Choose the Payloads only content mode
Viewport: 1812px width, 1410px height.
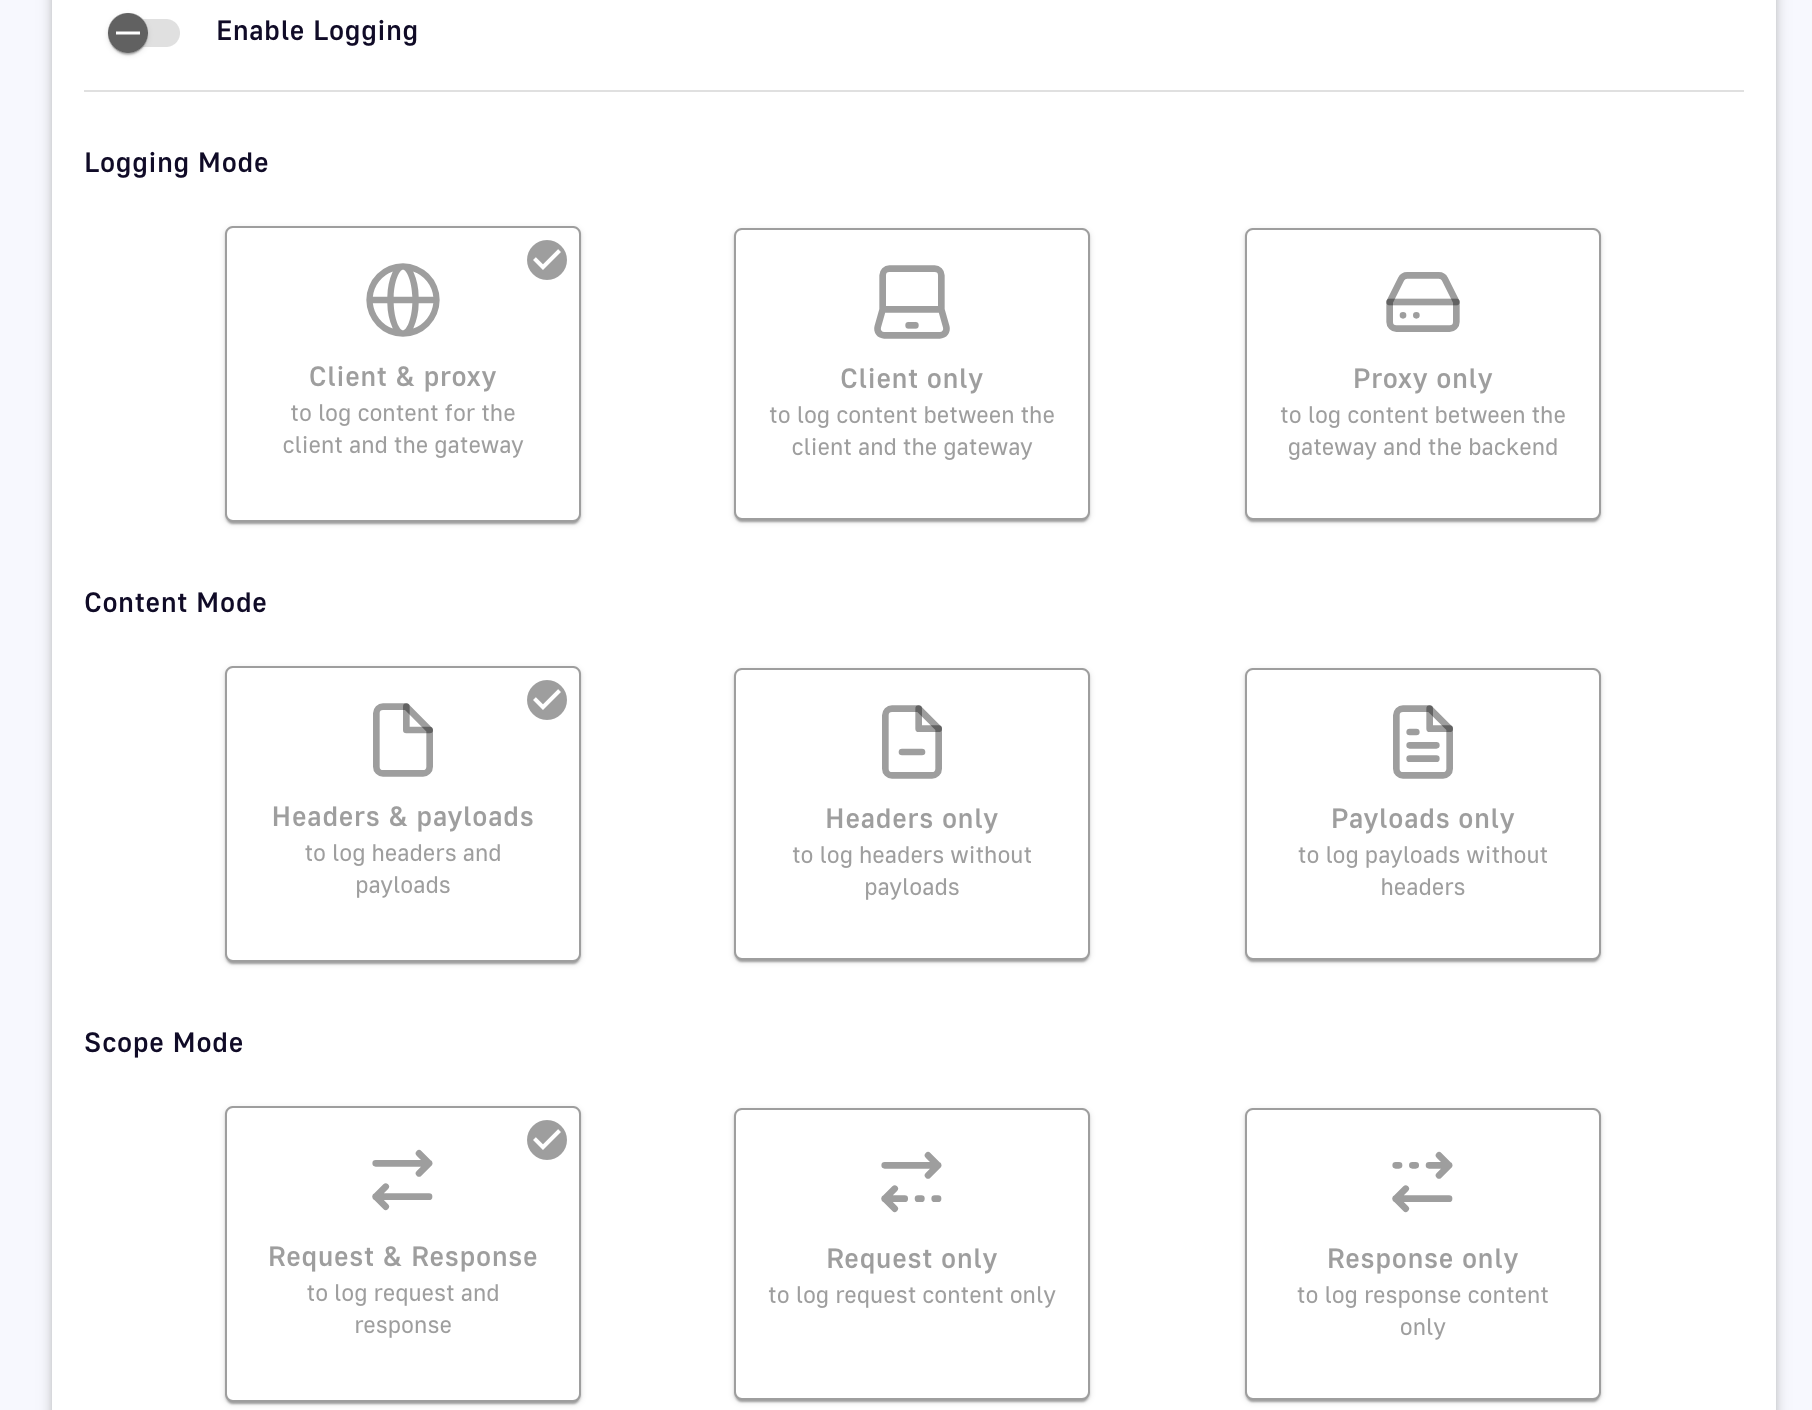click(1421, 815)
